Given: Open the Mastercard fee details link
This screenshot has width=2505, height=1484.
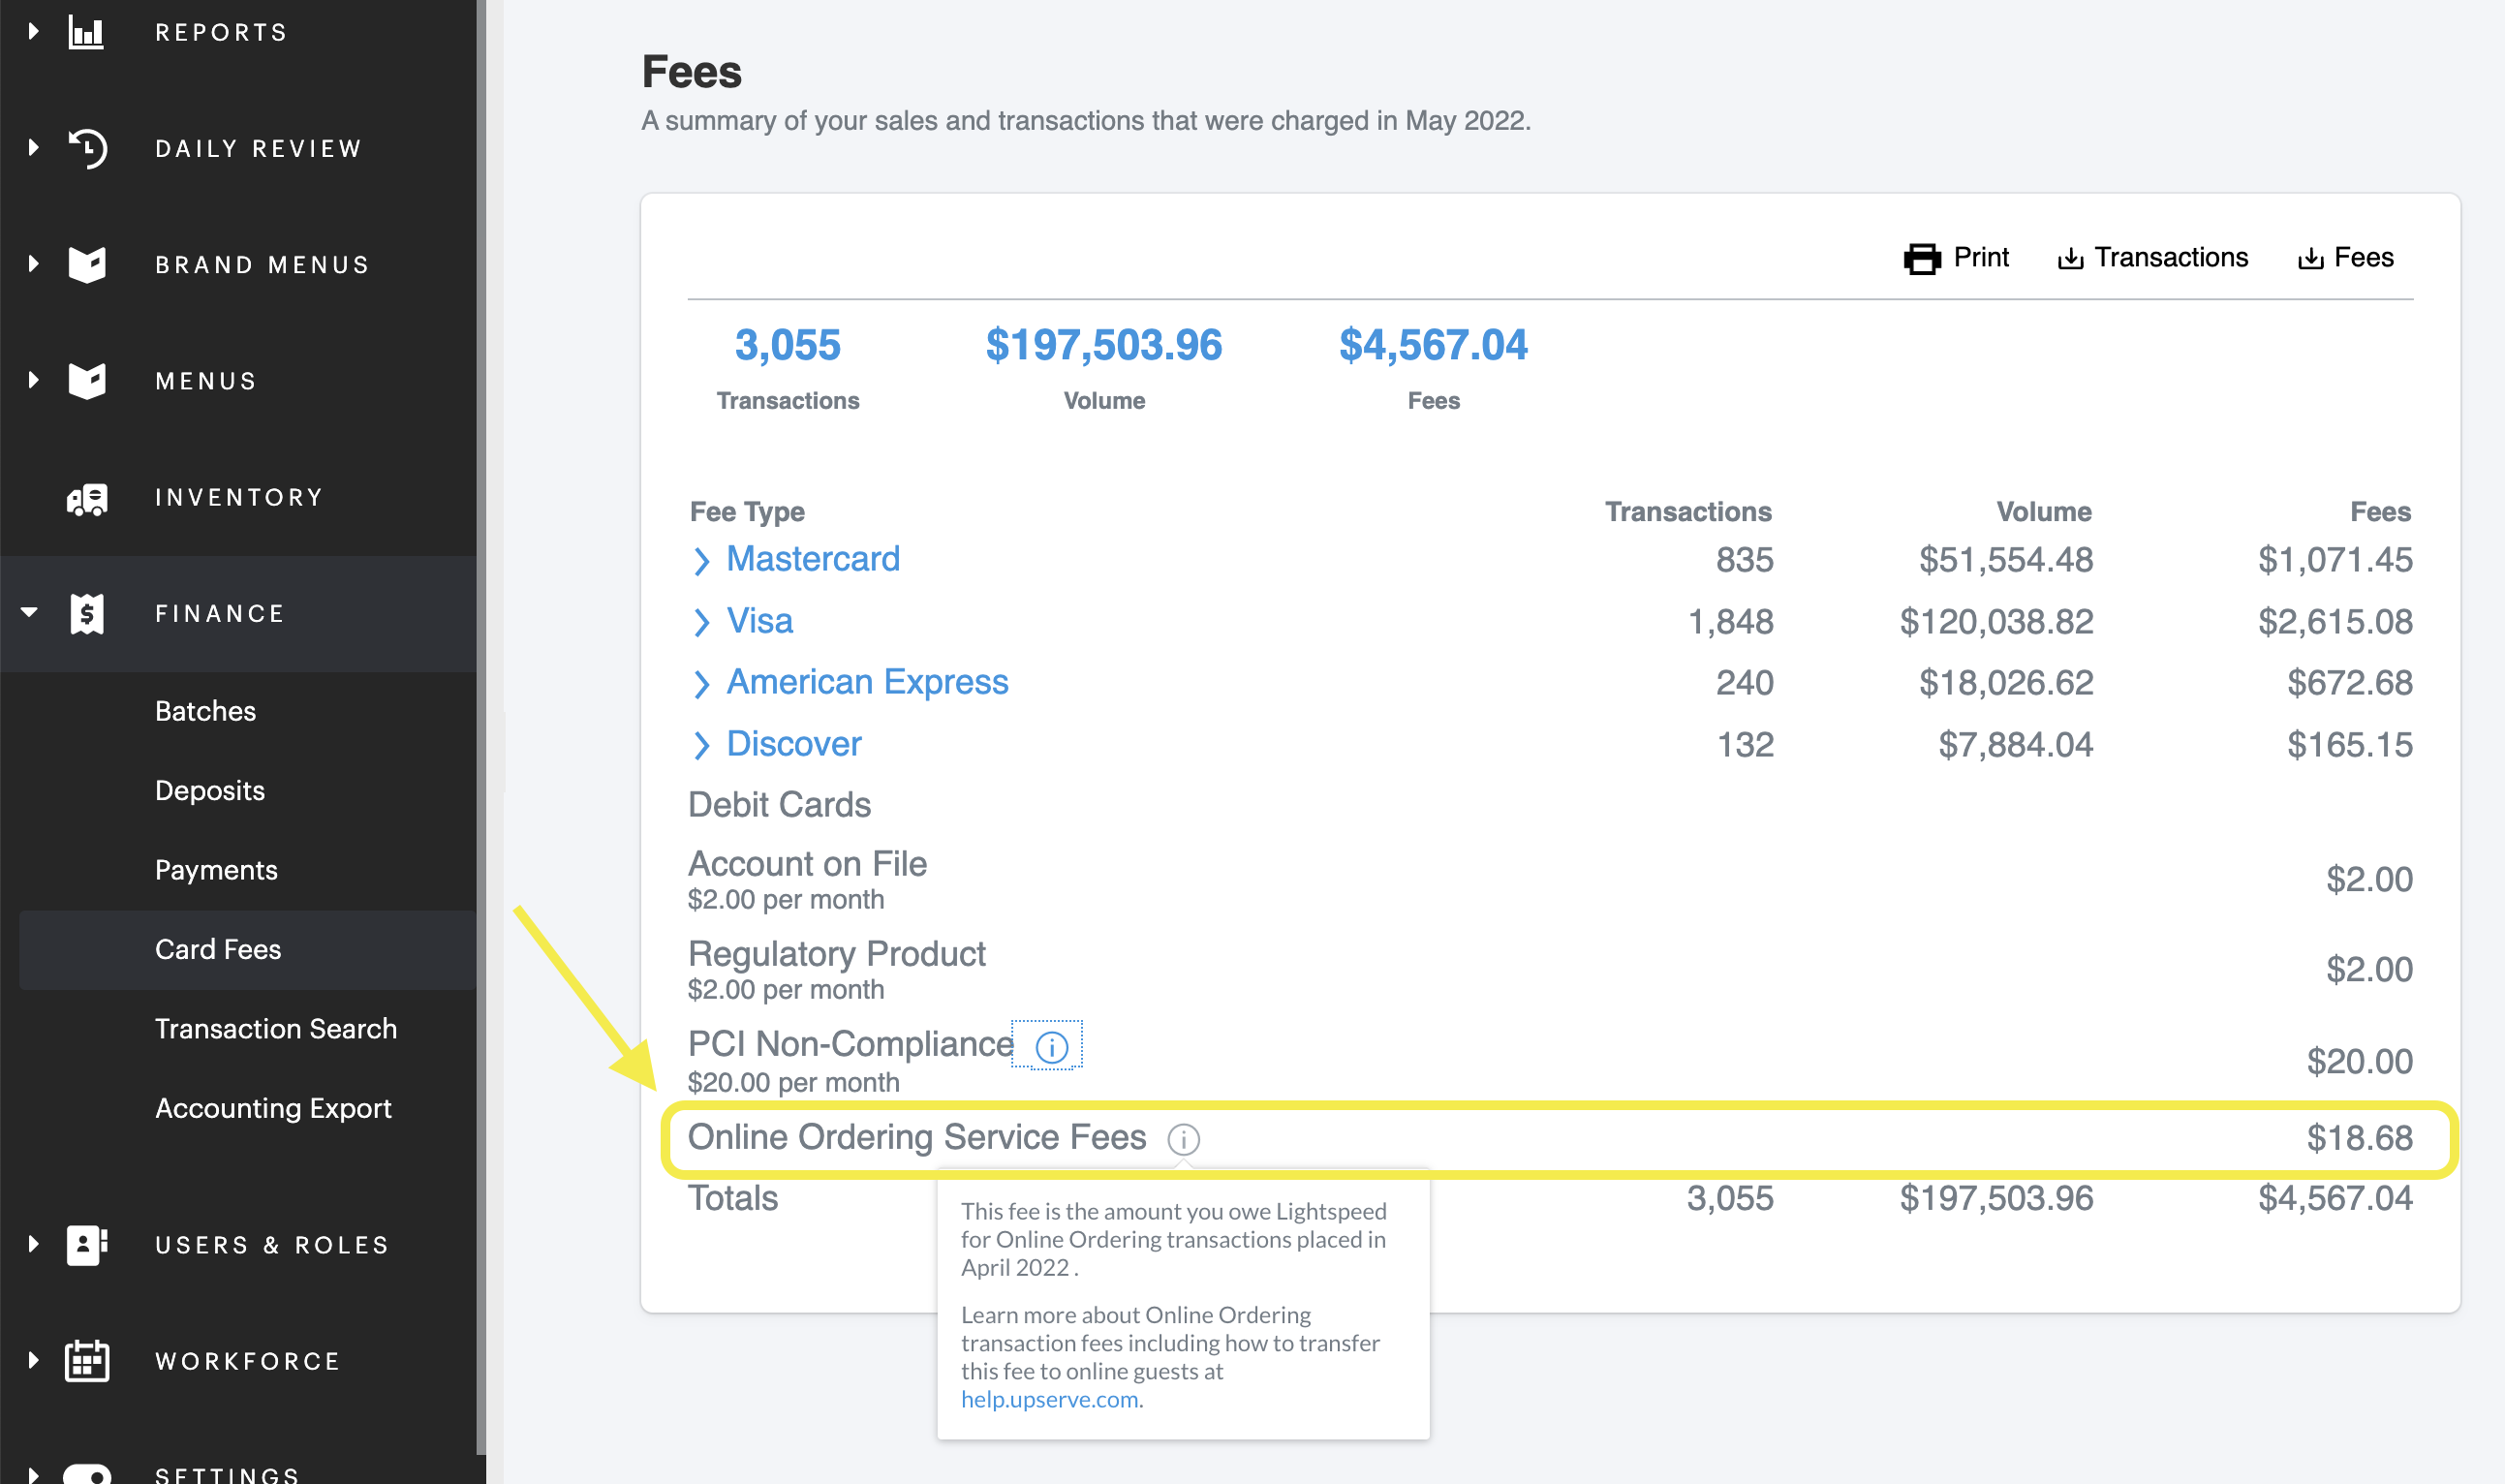Looking at the screenshot, I should click(813, 559).
